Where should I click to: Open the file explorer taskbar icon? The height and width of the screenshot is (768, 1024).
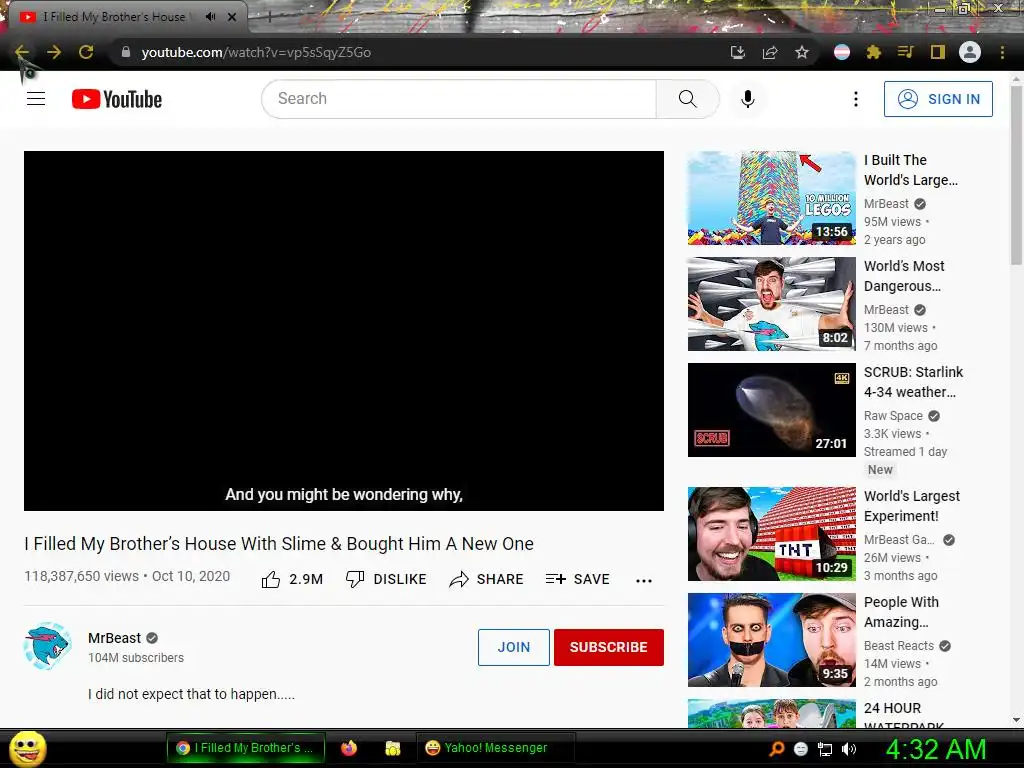pos(392,748)
